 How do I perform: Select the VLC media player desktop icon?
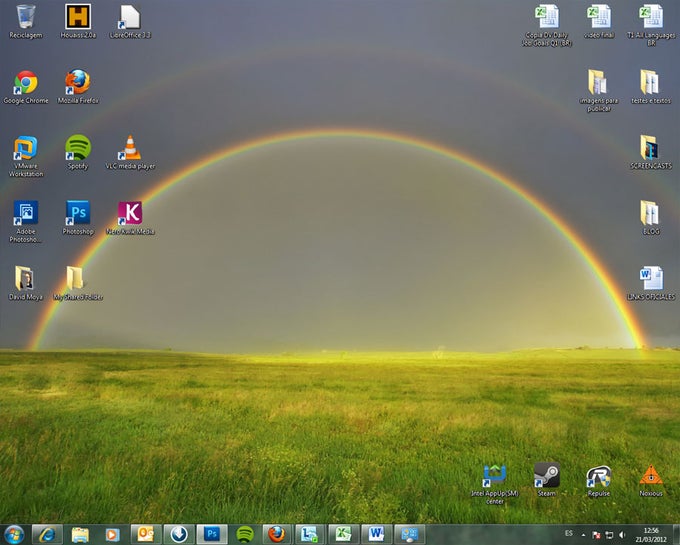click(x=130, y=152)
